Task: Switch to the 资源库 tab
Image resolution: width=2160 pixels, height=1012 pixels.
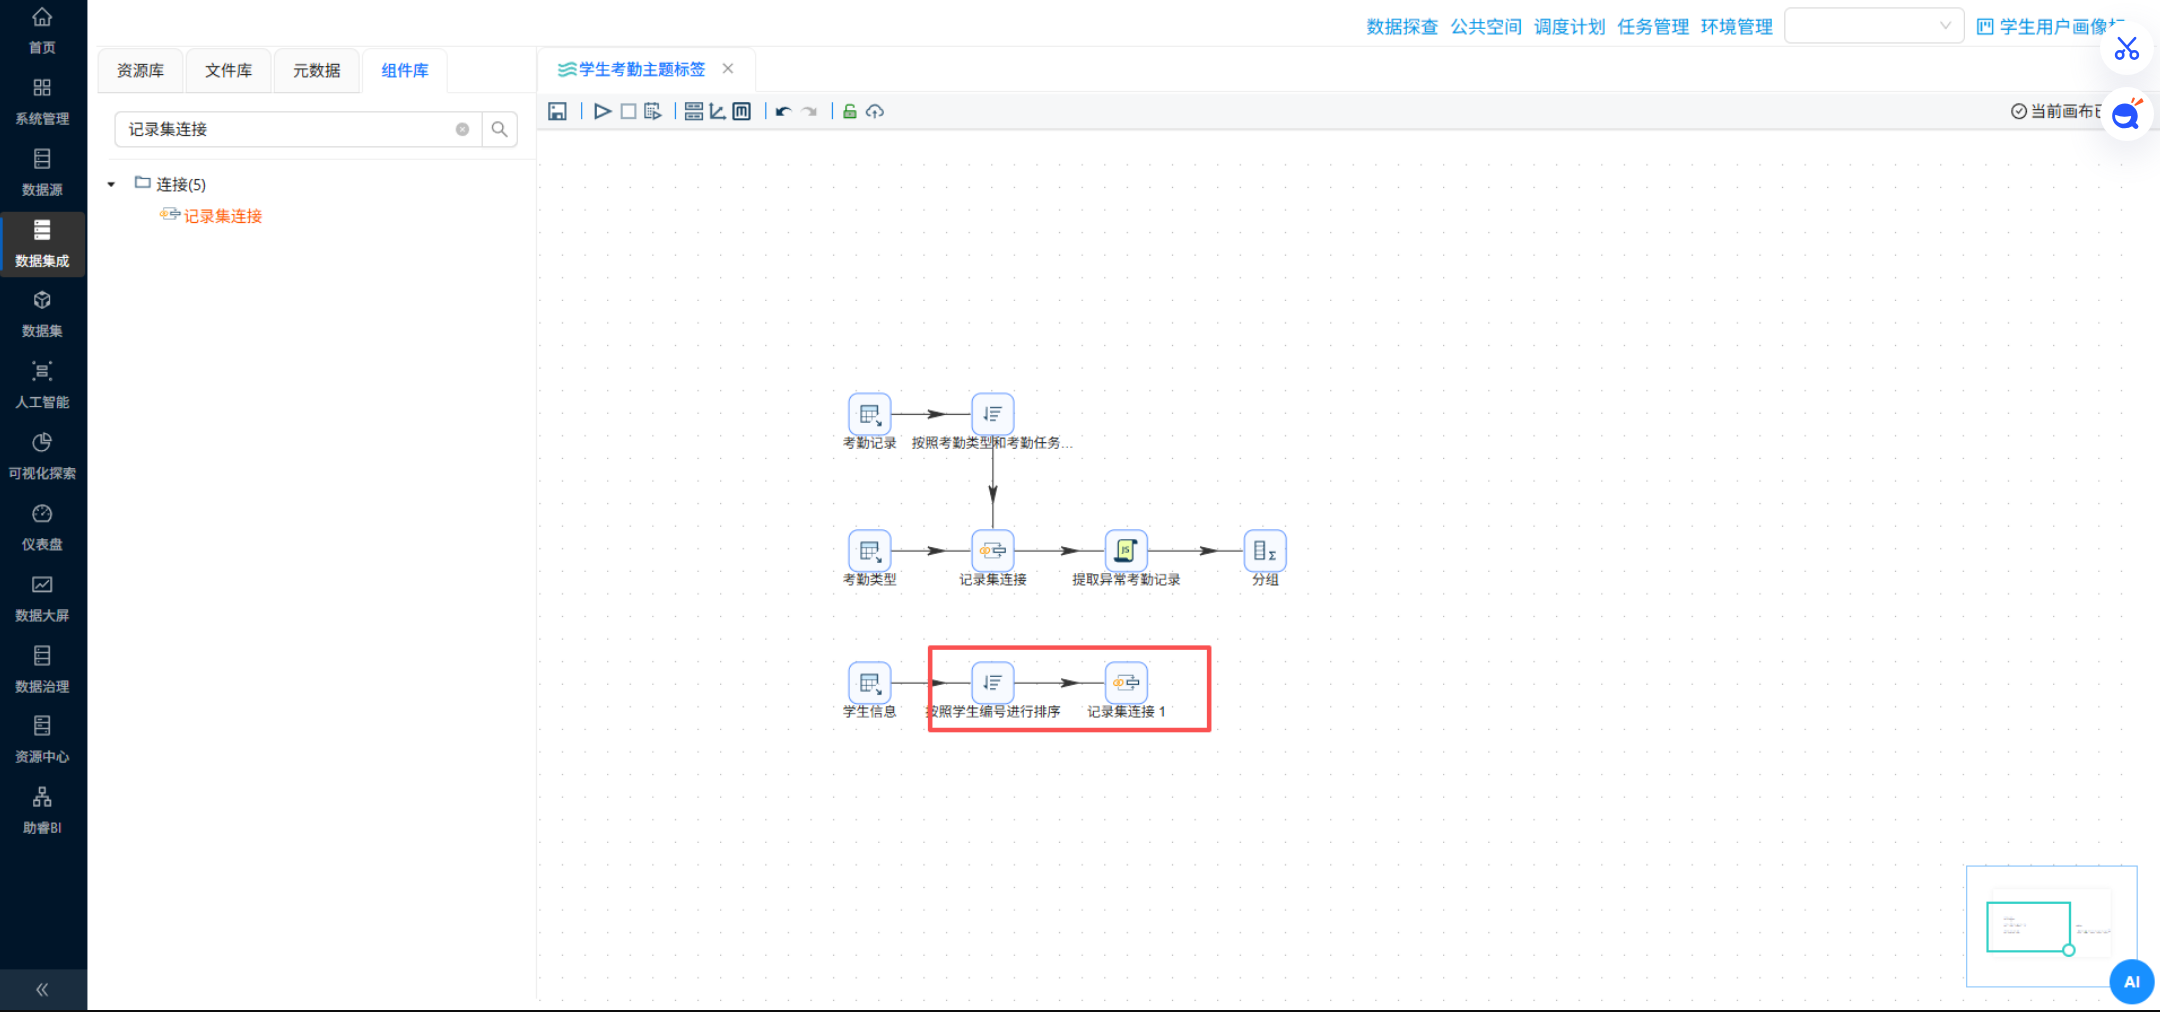Action: coord(140,70)
